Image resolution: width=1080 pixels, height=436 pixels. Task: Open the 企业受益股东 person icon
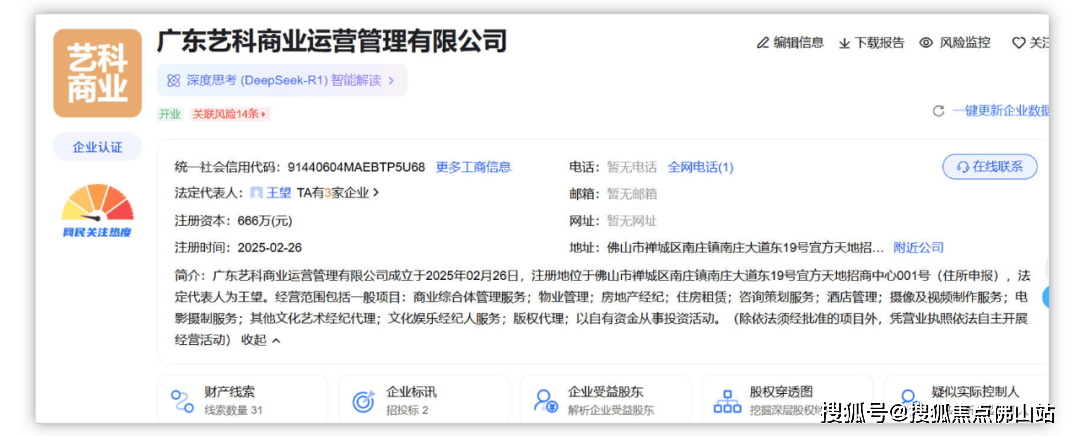[545, 401]
